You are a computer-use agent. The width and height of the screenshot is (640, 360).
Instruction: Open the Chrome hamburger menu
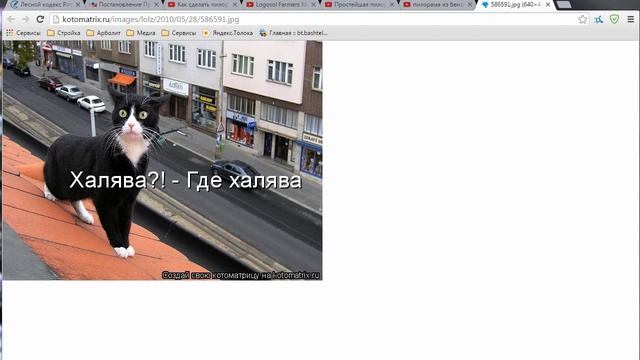(x=631, y=19)
